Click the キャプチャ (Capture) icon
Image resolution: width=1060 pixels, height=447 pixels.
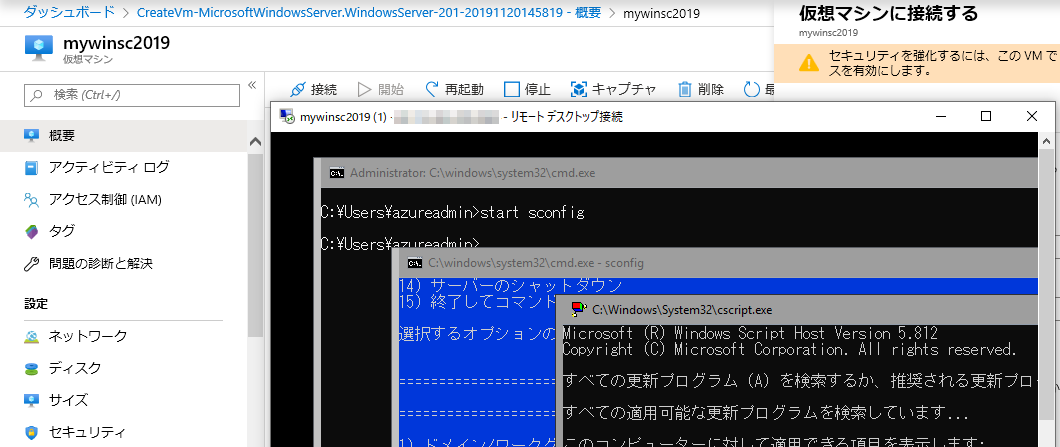(x=579, y=89)
